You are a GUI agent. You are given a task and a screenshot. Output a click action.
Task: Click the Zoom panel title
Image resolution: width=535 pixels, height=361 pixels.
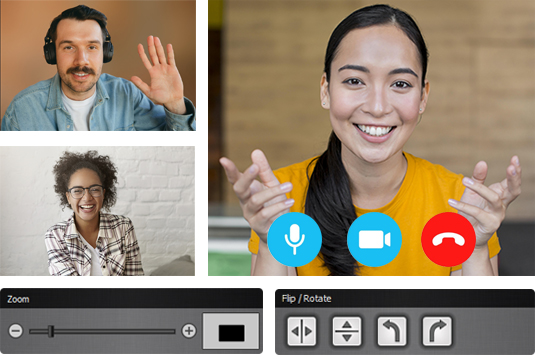[18, 299]
